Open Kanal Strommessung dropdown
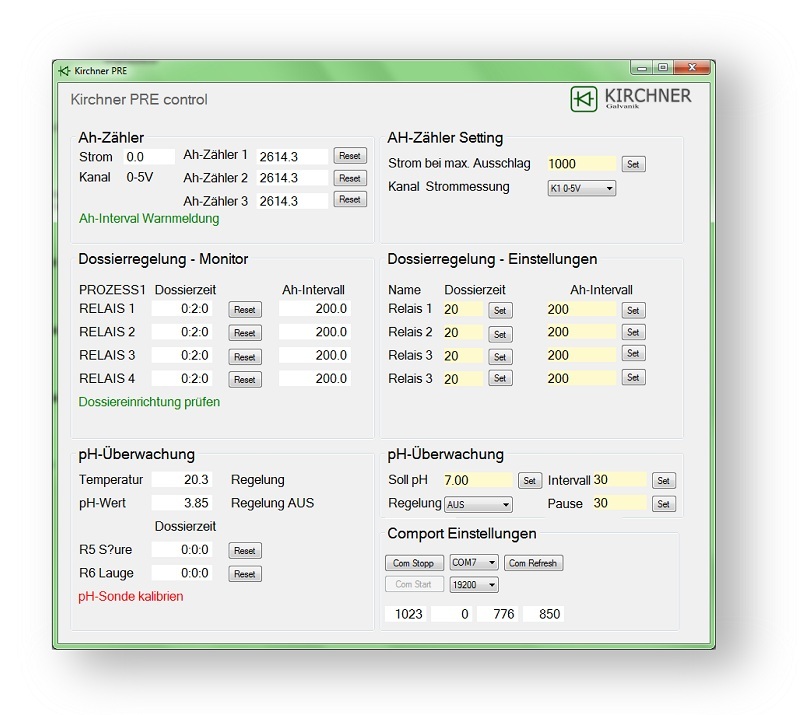Image resolution: width=800 pixels, height=715 pixels. click(x=581, y=188)
